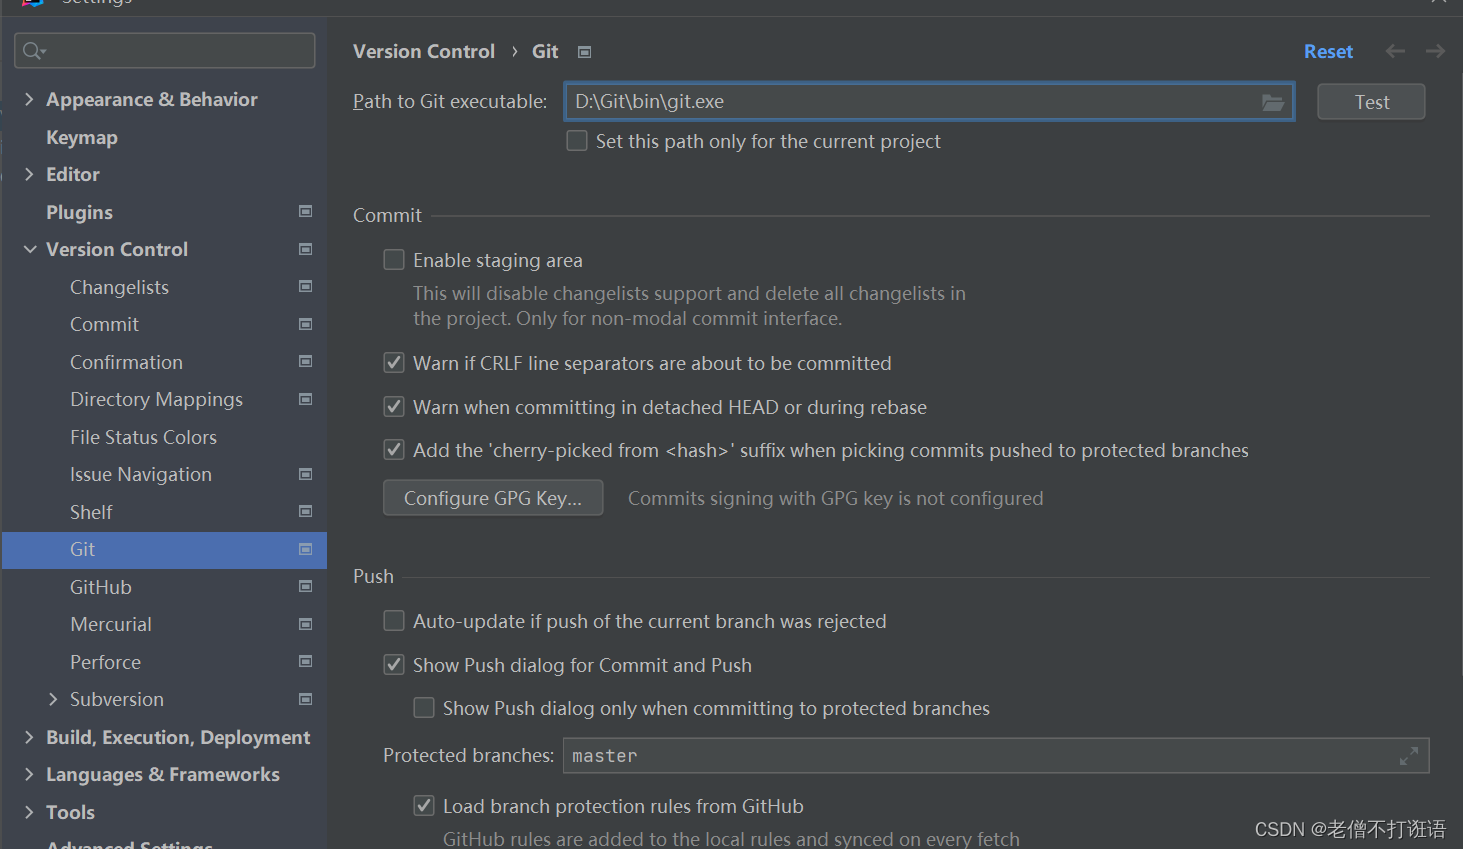Click the Test button for Git executable
The height and width of the screenshot is (849, 1463).
pyautogui.click(x=1371, y=102)
